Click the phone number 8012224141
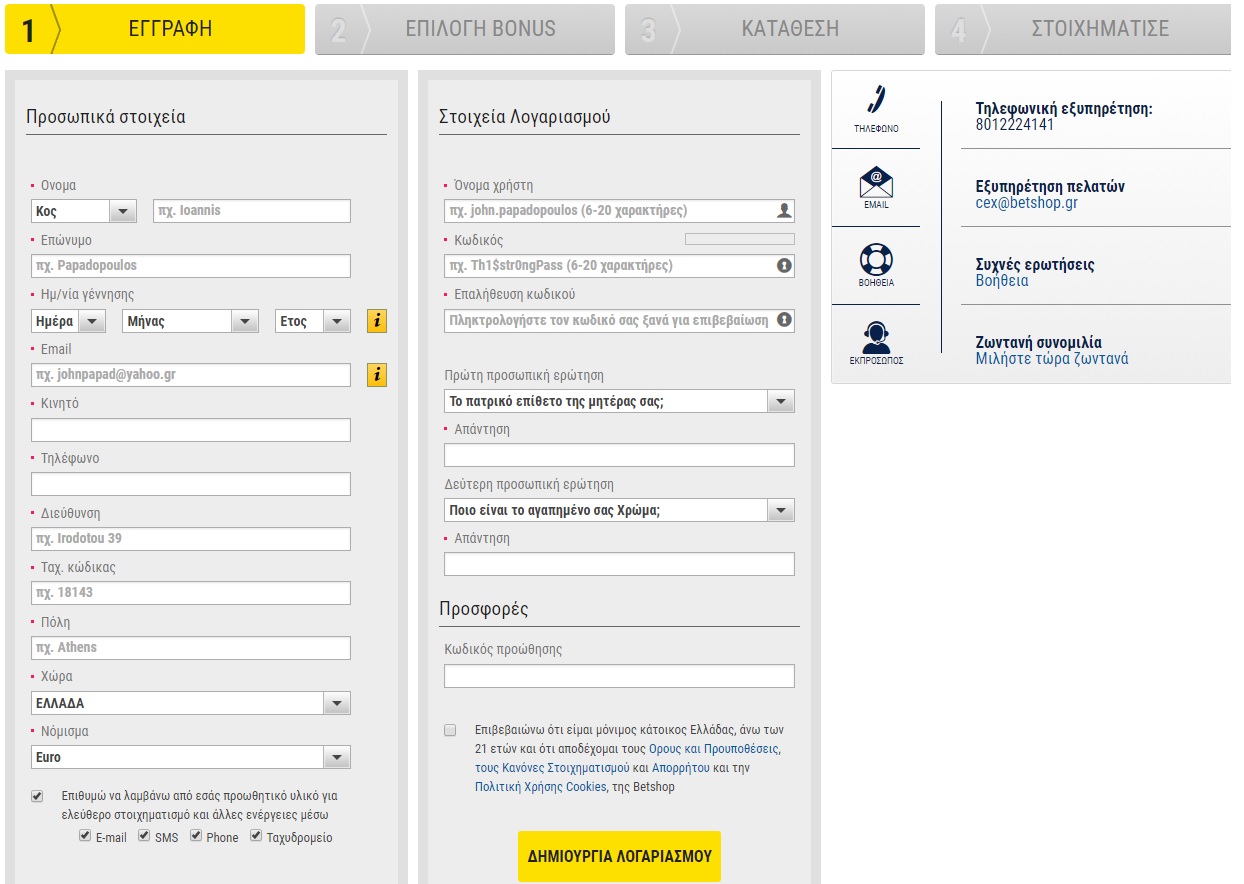Image resolution: width=1244 pixels, height=884 pixels. click(x=1015, y=125)
